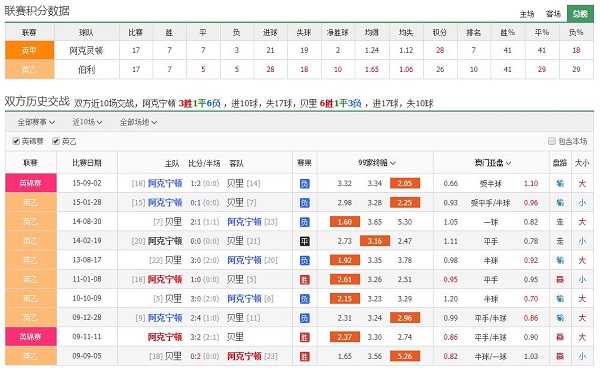Click the 大小 column header

(582, 163)
